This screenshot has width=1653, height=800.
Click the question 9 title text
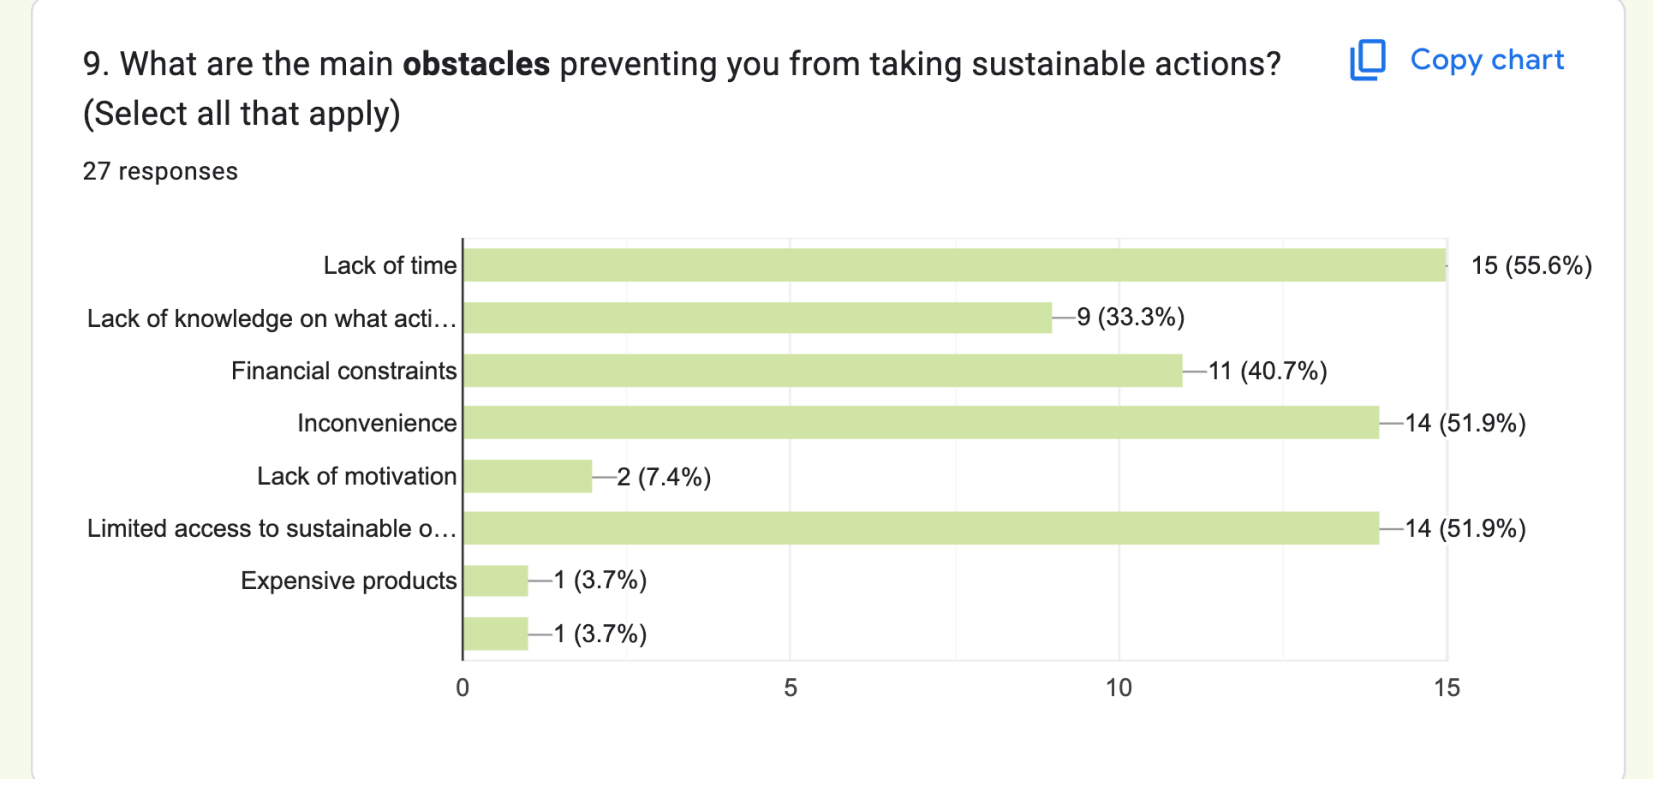pos(680,65)
